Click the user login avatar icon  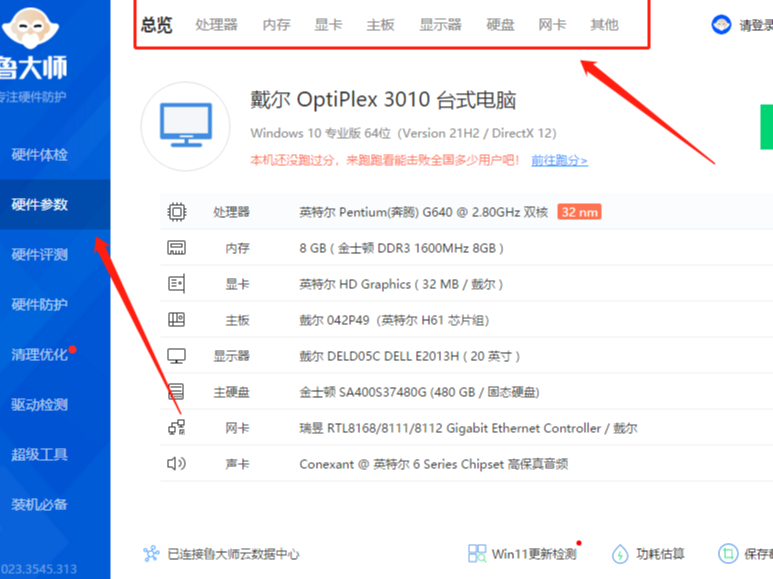click(721, 25)
